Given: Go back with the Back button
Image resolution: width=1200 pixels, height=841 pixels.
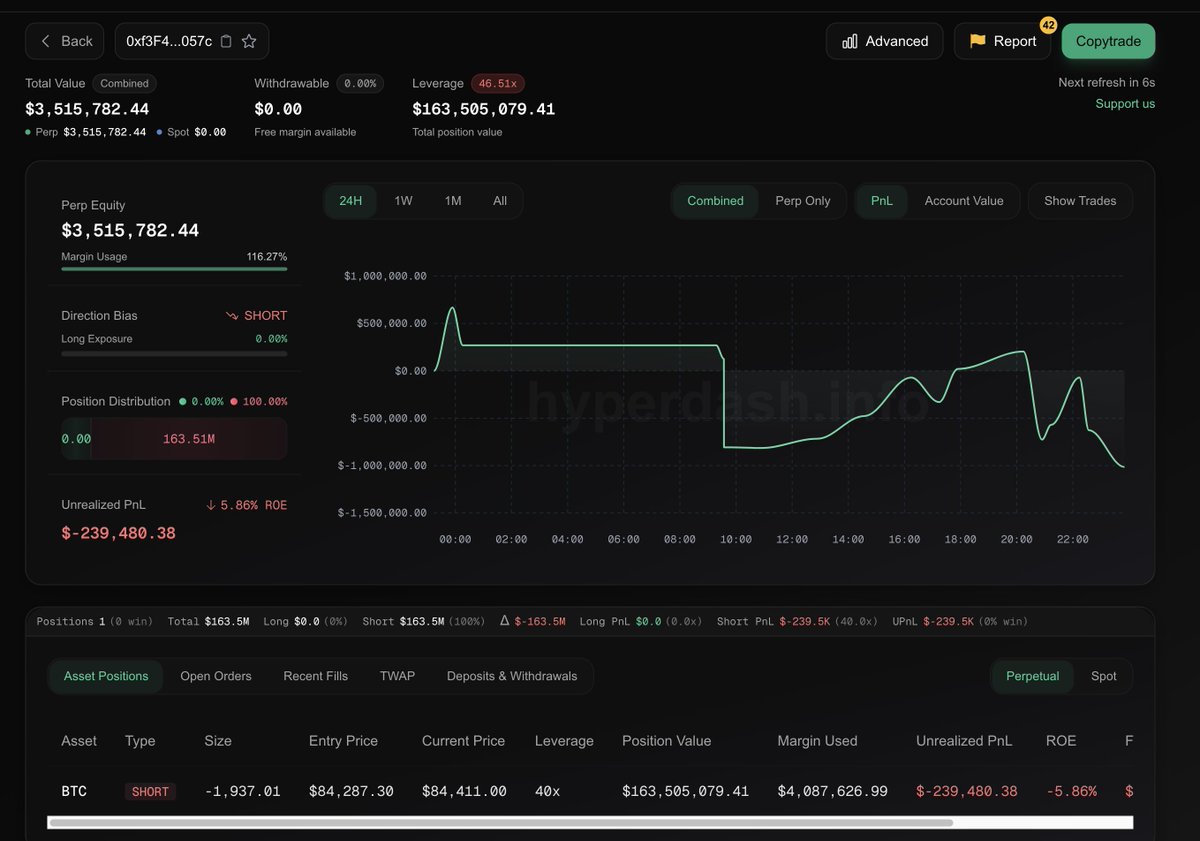Looking at the screenshot, I should [x=66, y=41].
